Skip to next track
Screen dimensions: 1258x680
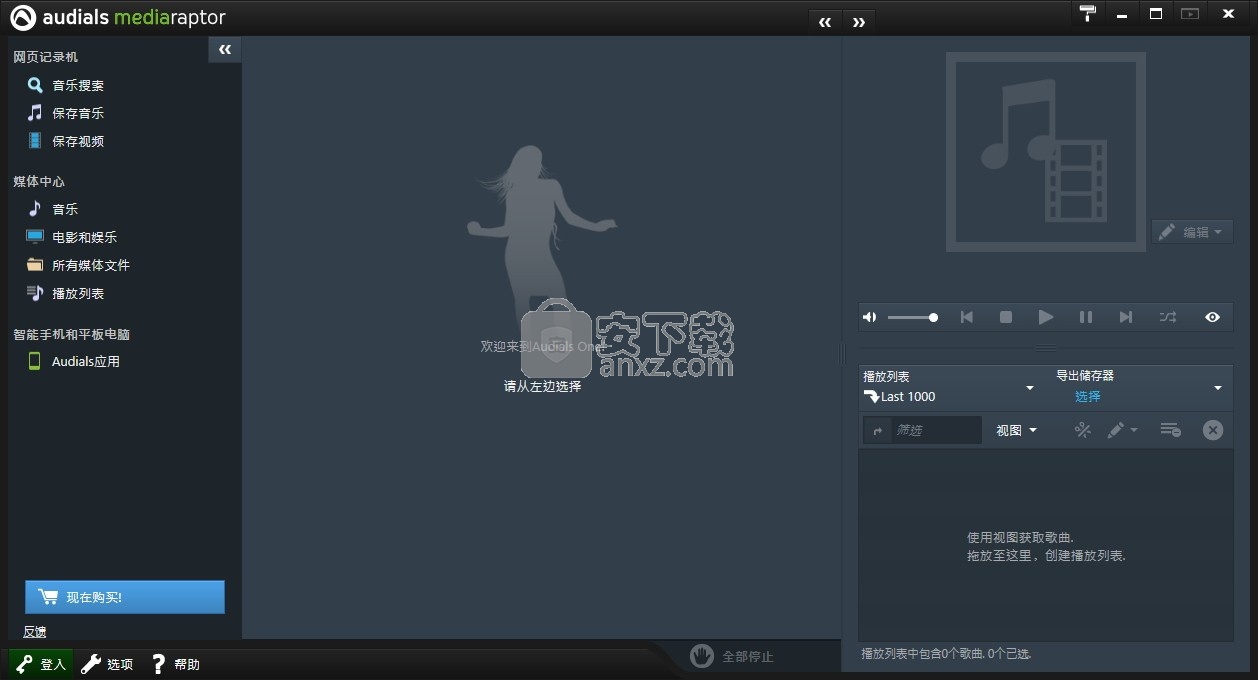[x=1126, y=317]
